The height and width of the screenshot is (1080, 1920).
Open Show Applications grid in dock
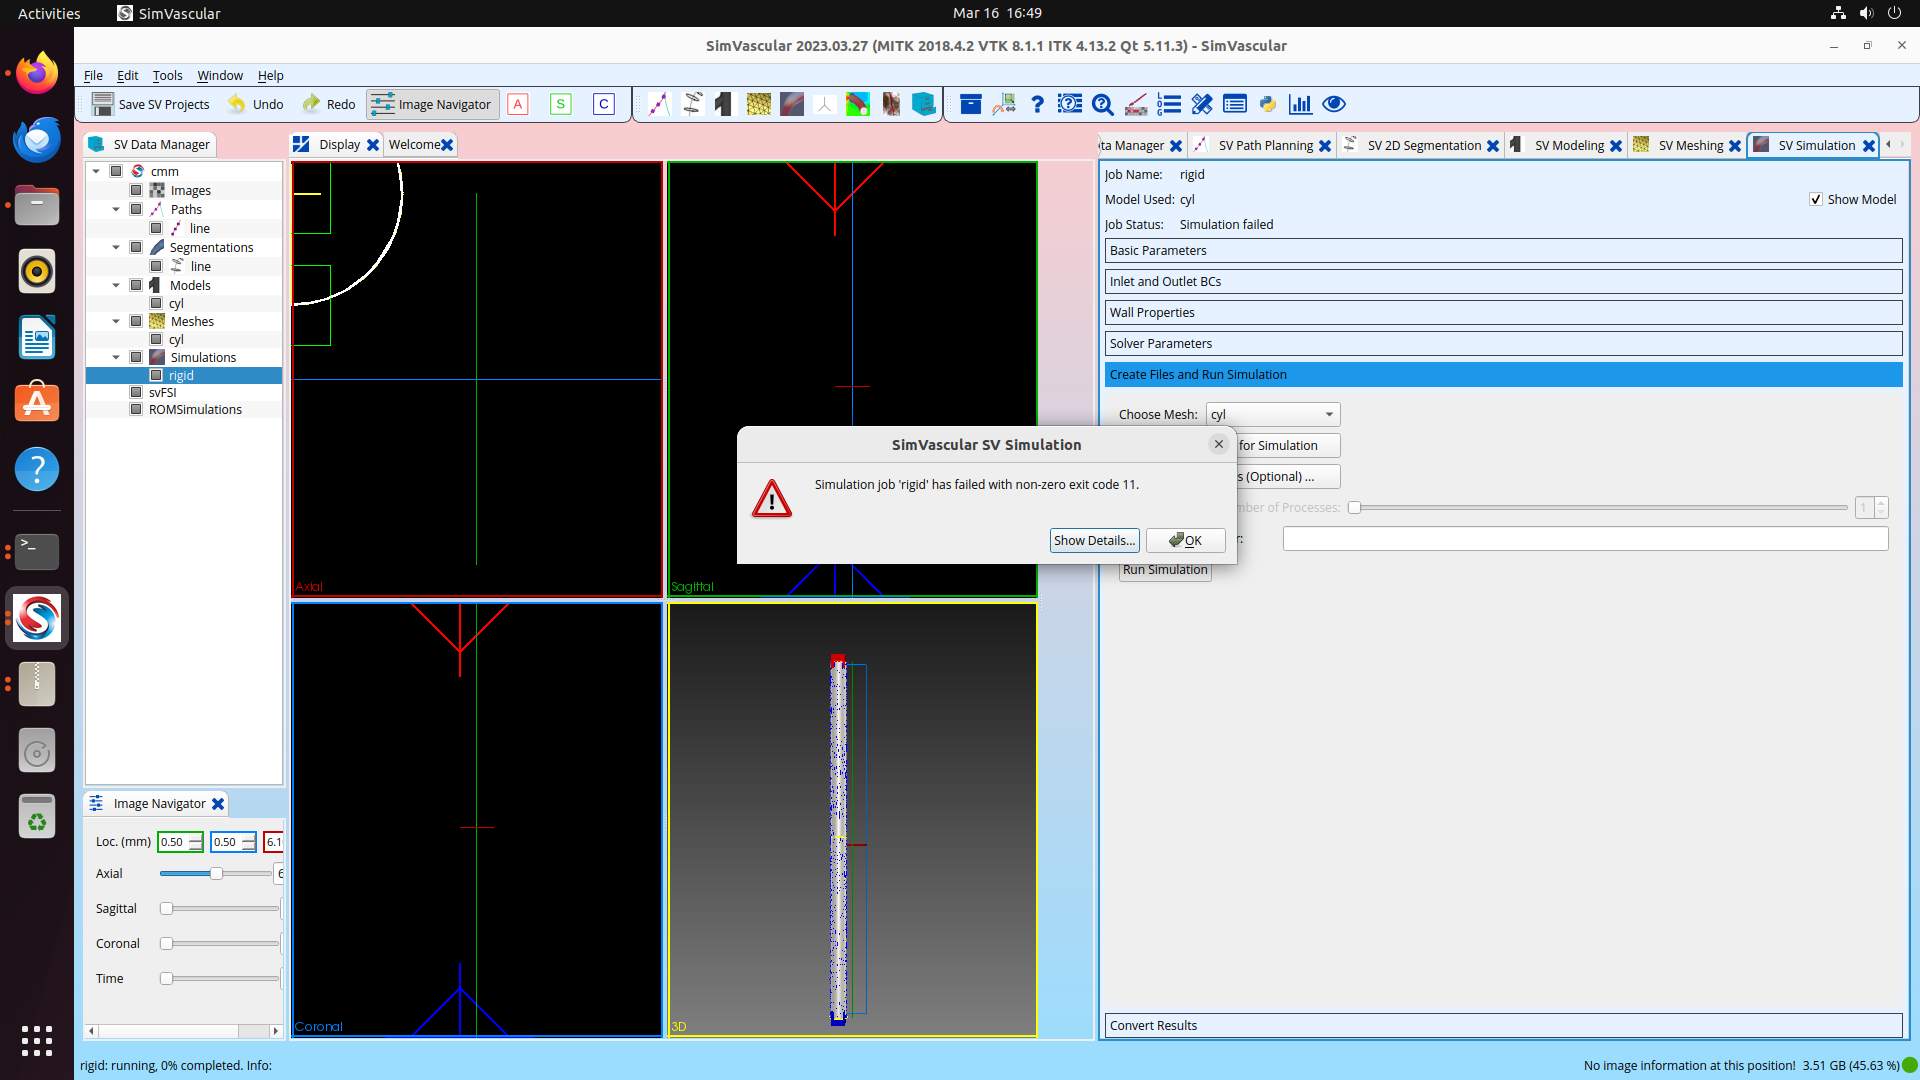click(x=37, y=1040)
